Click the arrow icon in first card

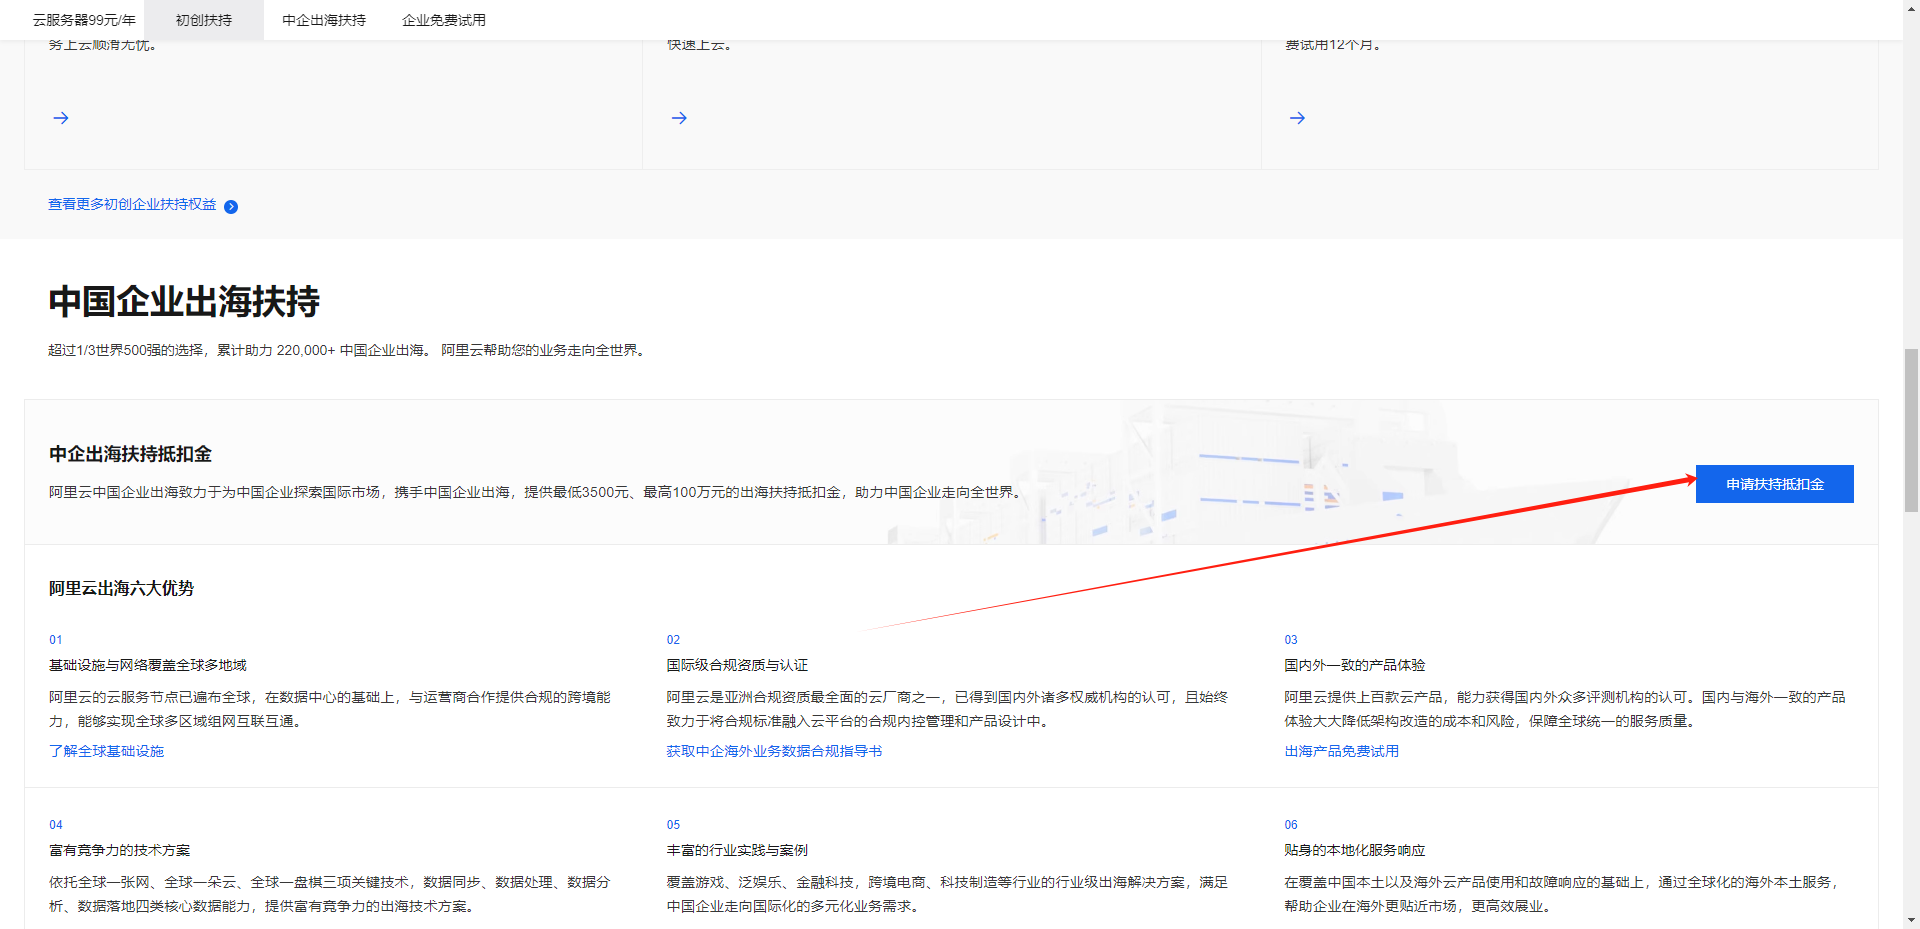coord(61,118)
